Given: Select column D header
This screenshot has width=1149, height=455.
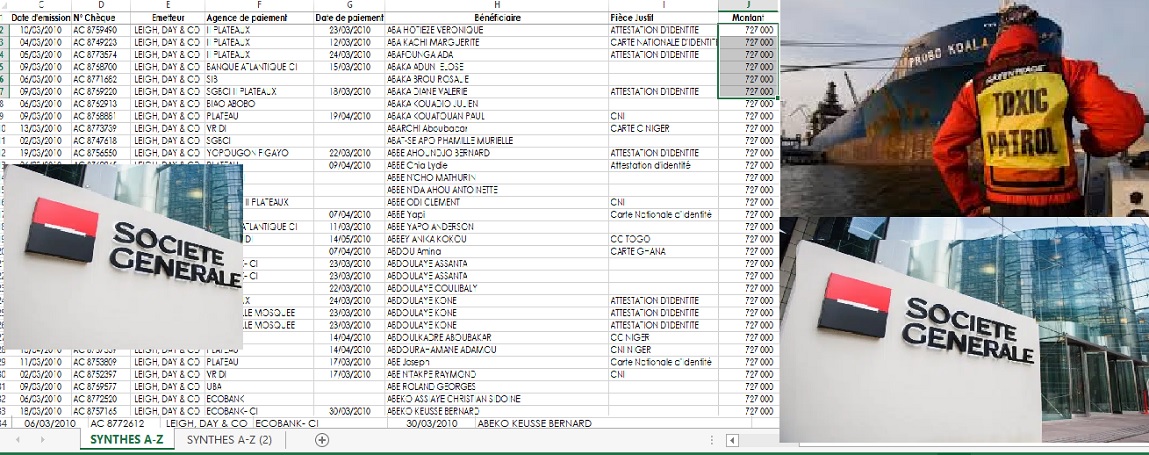Looking at the screenshot, I should click(101, 5).
